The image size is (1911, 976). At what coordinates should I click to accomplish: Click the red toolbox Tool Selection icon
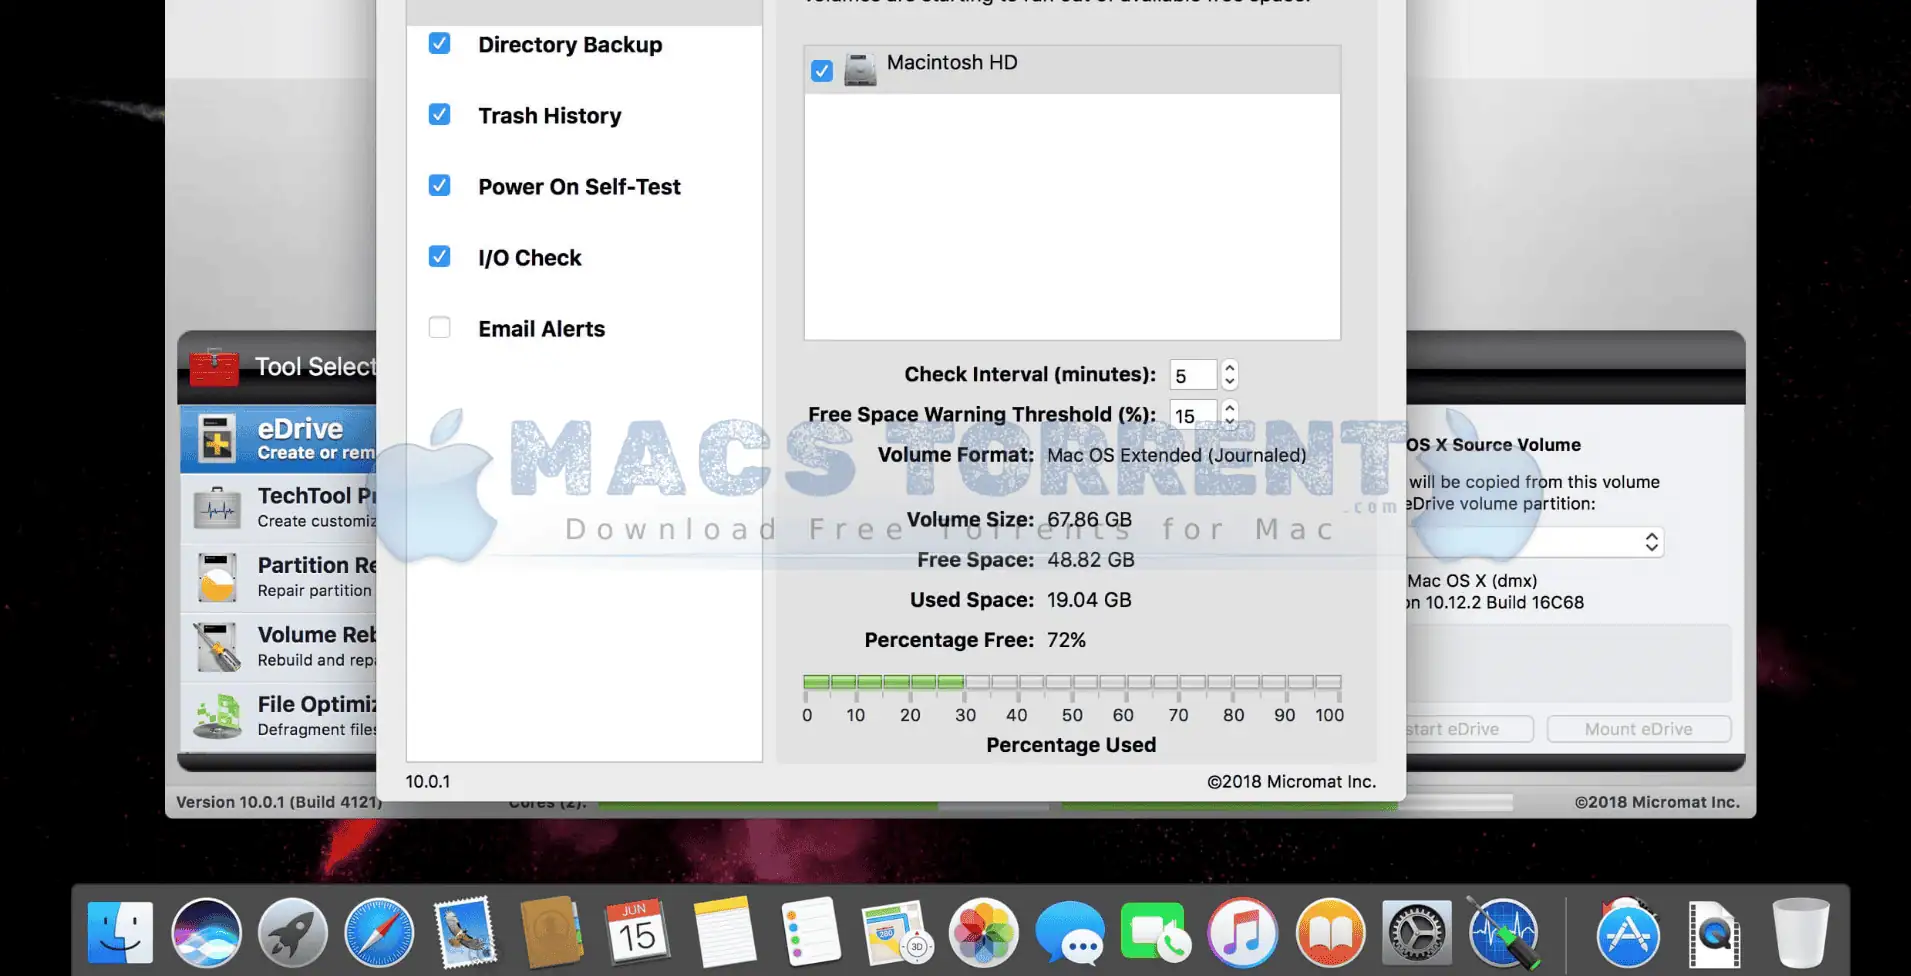point(214,366)
